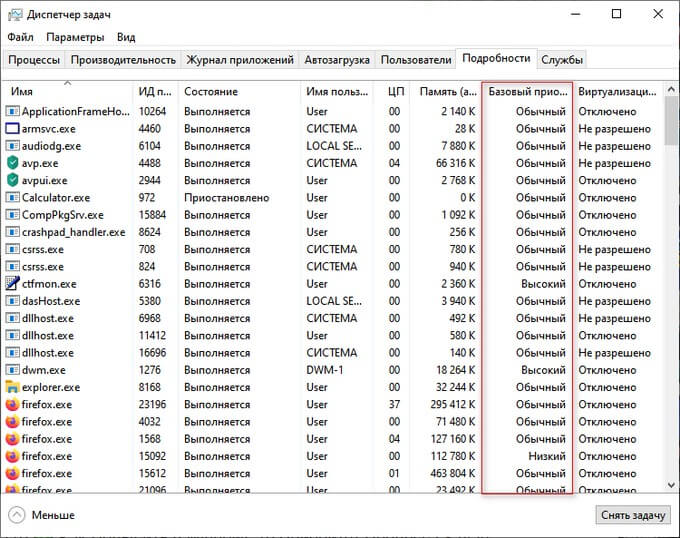Viewport: 680px width, 538px height.
Task: Open the Файл menu
Action: [20, 37]
